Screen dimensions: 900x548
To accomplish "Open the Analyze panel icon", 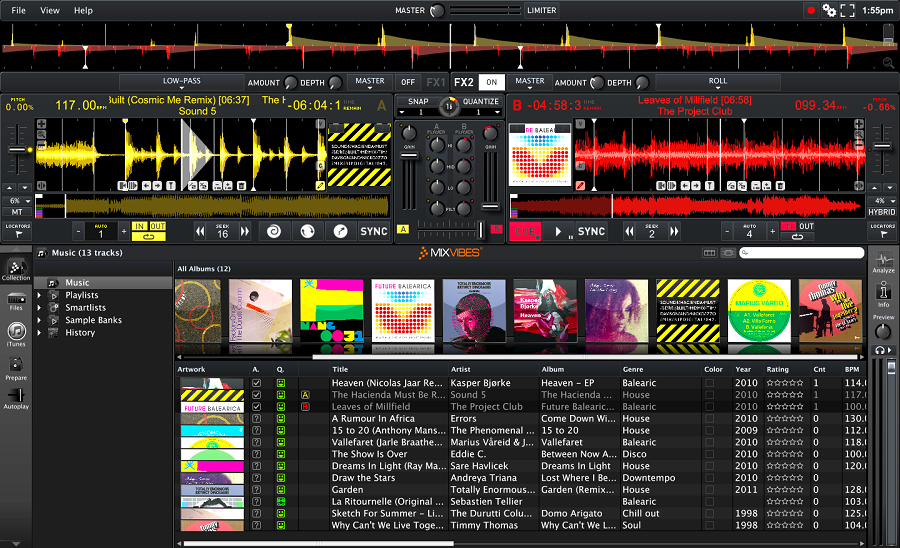I will coord(883,262).
